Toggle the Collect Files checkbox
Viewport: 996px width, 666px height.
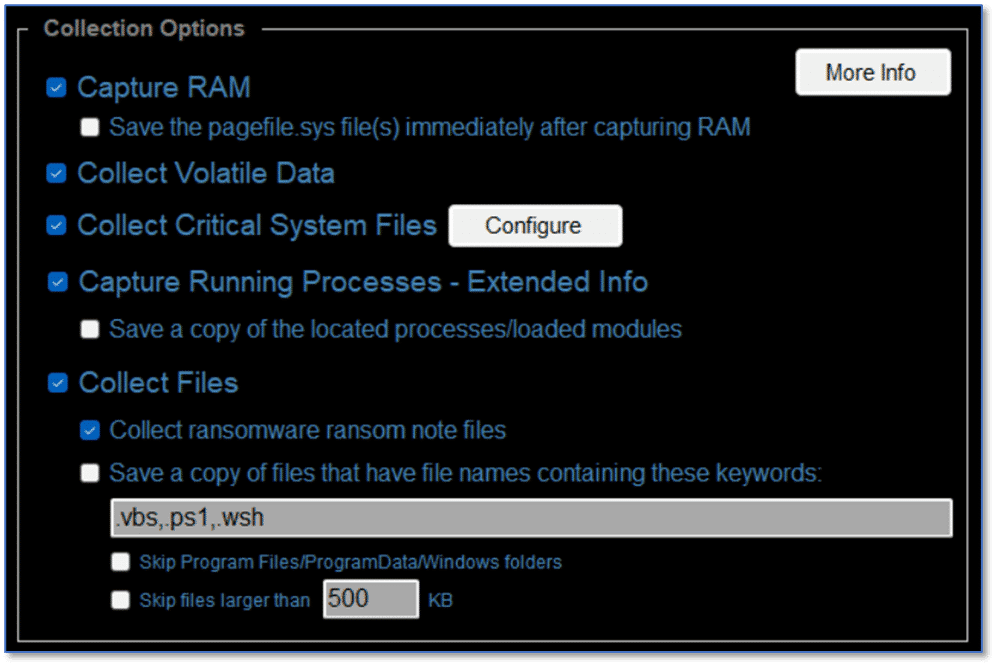coord(58,383)
